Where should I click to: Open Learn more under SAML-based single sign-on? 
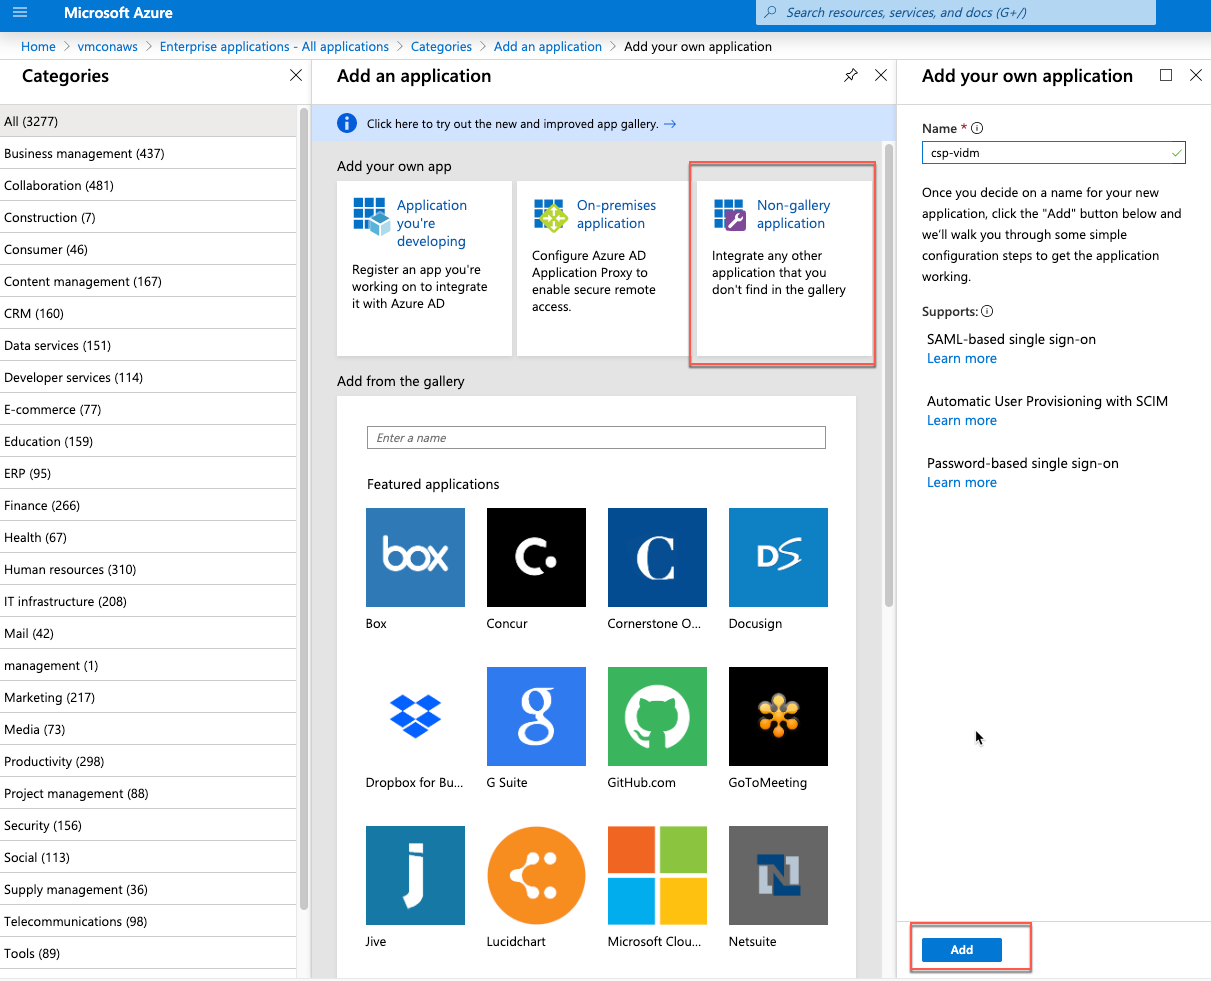(x=961, y=359)
